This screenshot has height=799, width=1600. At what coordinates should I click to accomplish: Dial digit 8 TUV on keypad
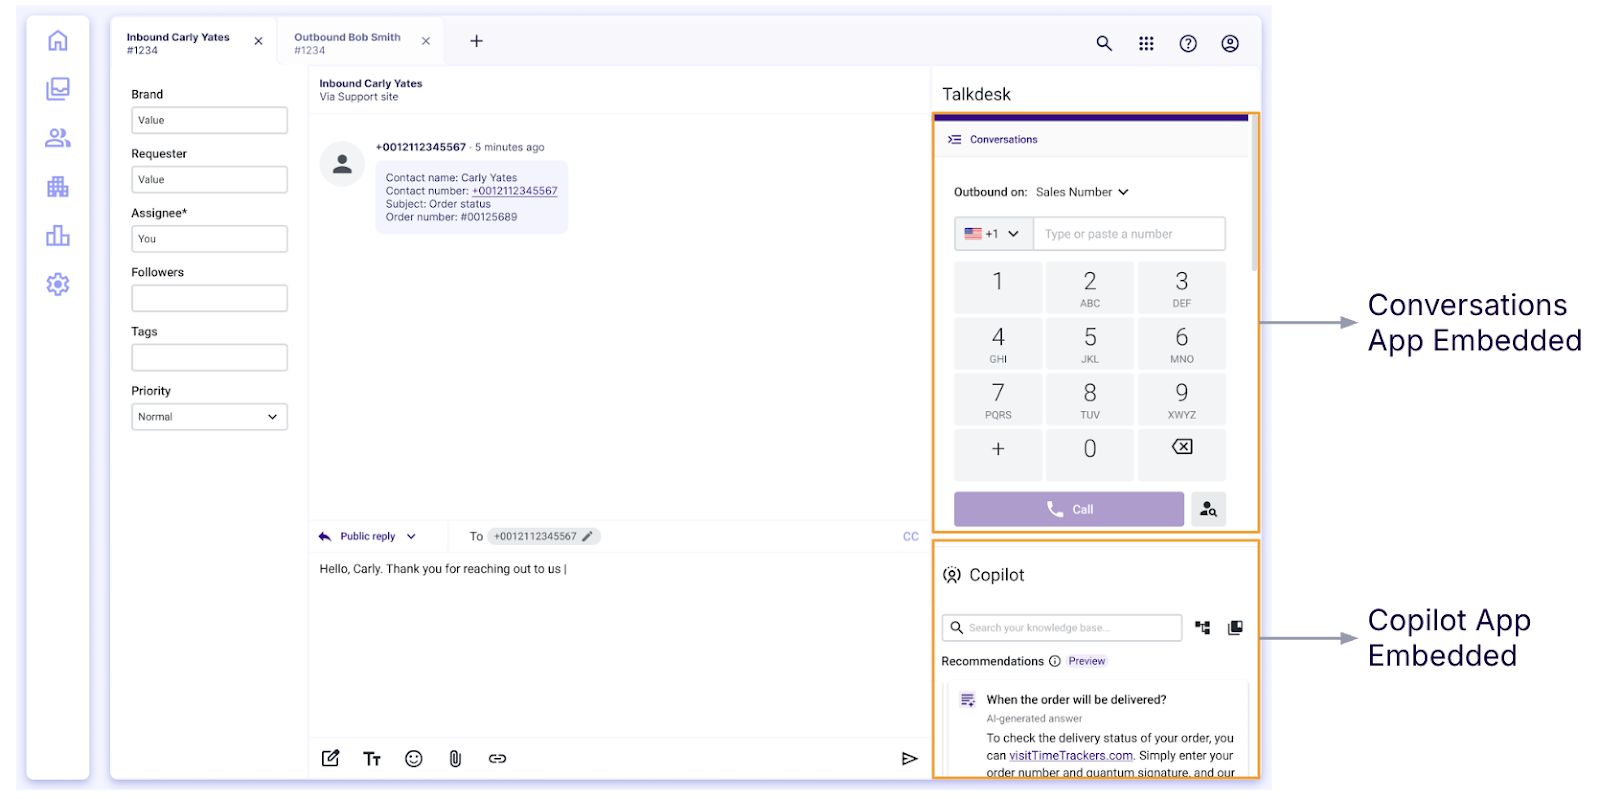(x=1090, y=400)
